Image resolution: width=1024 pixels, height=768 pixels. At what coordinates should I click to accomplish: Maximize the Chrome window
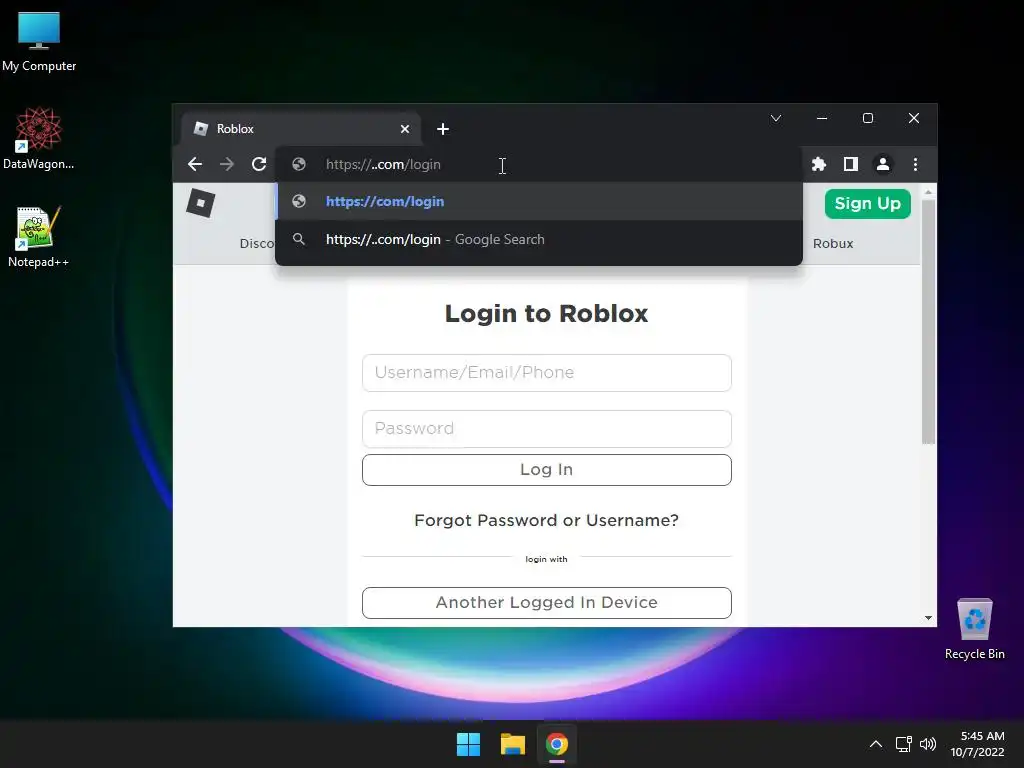click(x=868, y=118)
